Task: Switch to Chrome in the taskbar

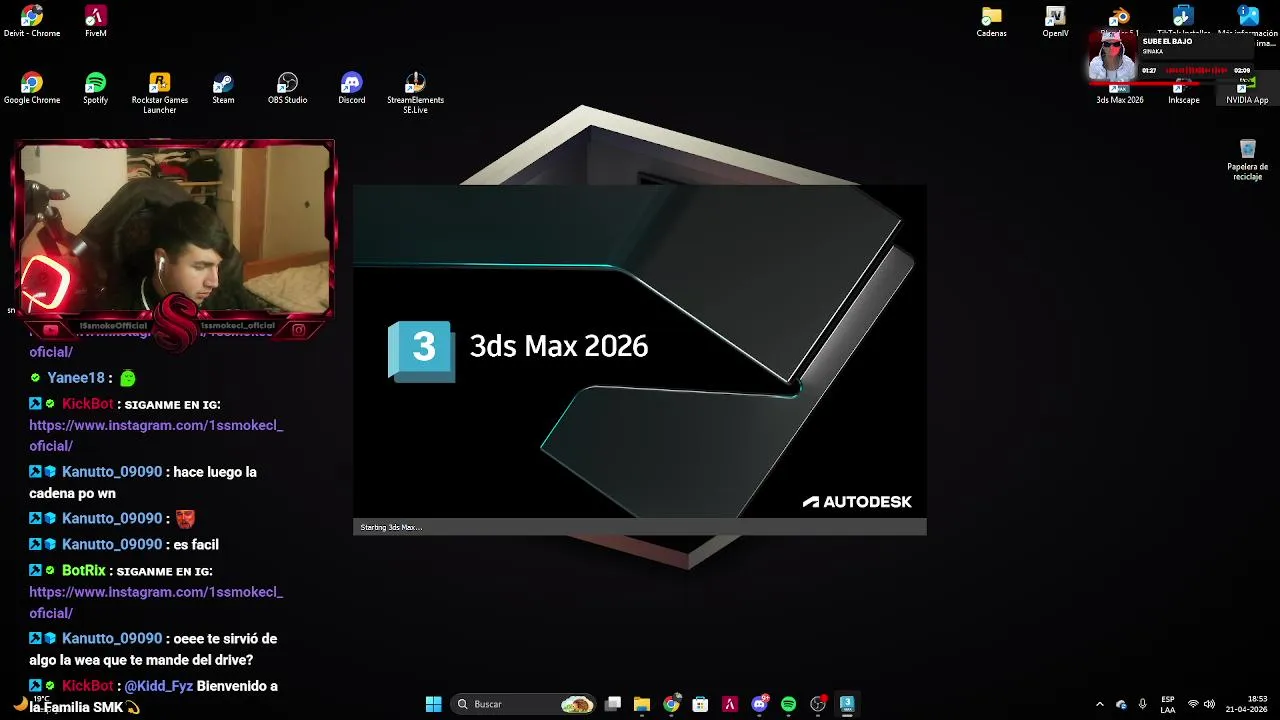Action: point(671,704)
